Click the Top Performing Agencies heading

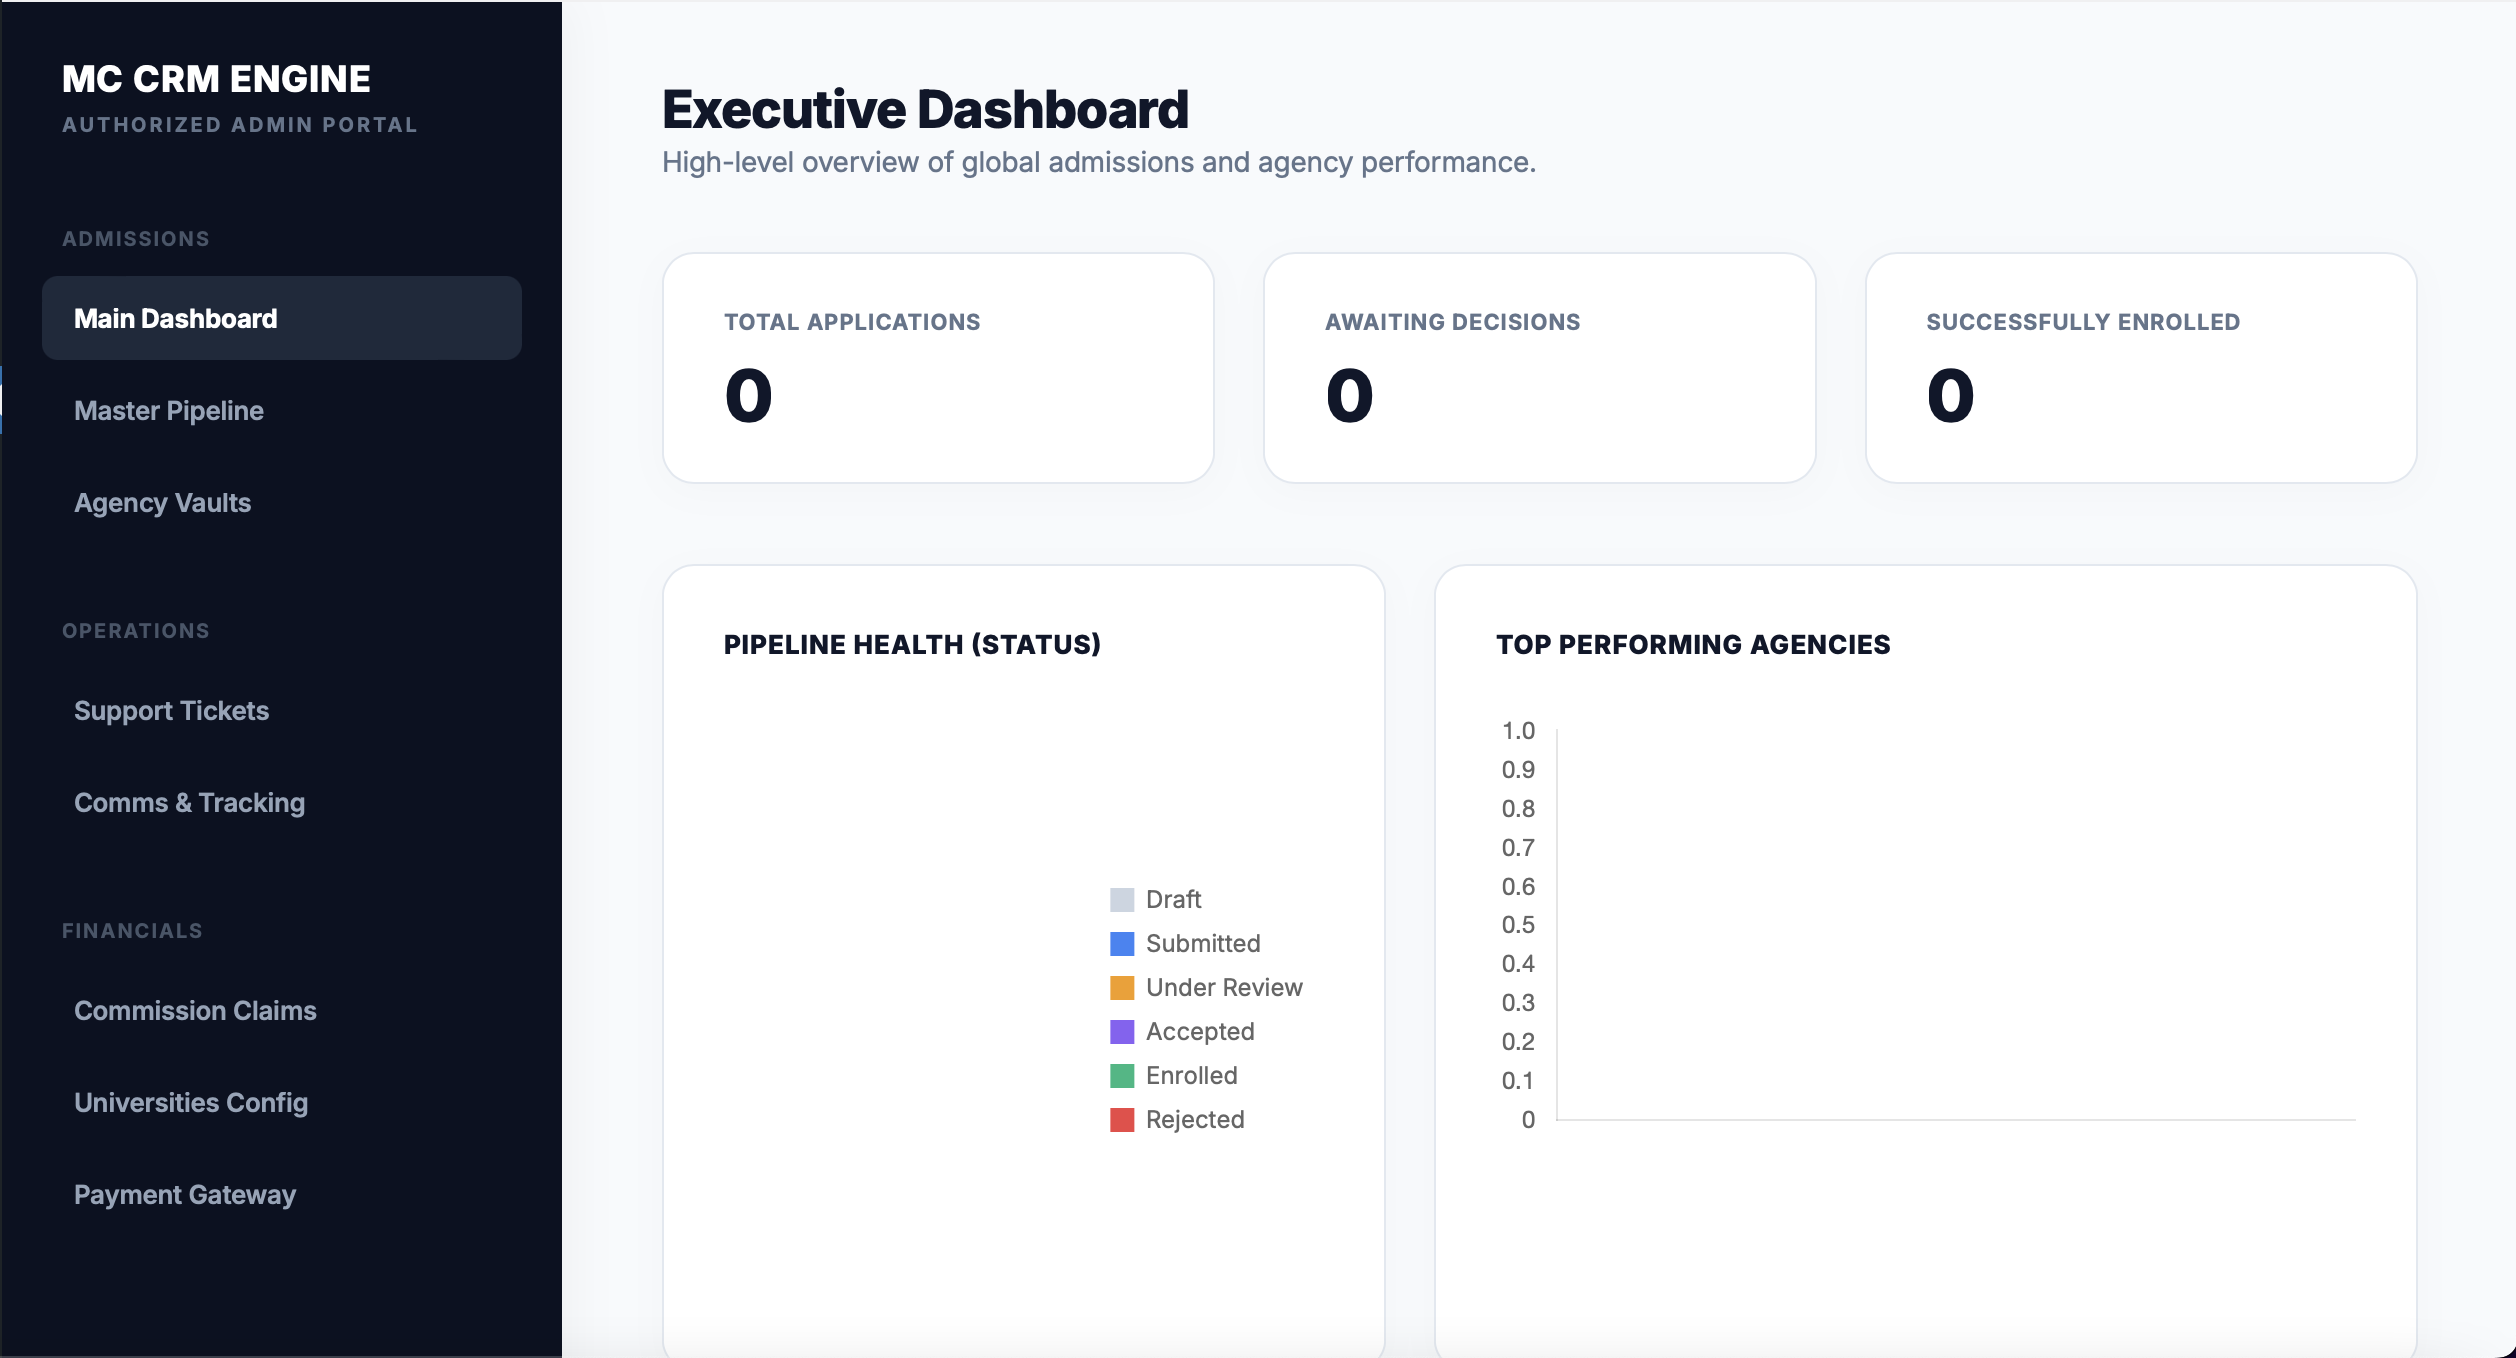(1693, 644)
